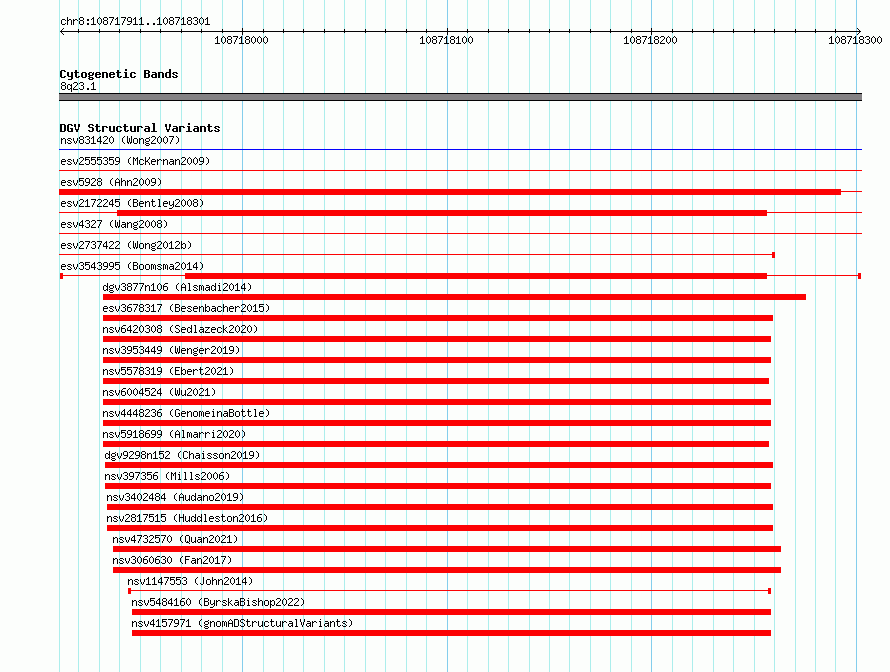
Task: Click the red bar of nsv397356 (Mills2006)
Action: 438,486
